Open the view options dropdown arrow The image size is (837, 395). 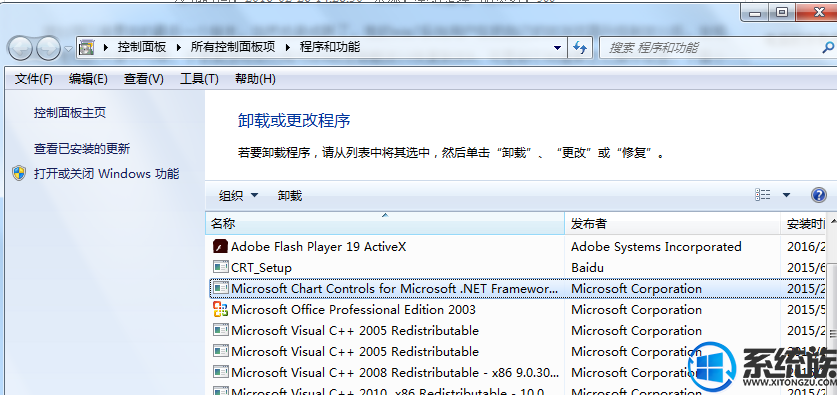(x=786, y=195)
